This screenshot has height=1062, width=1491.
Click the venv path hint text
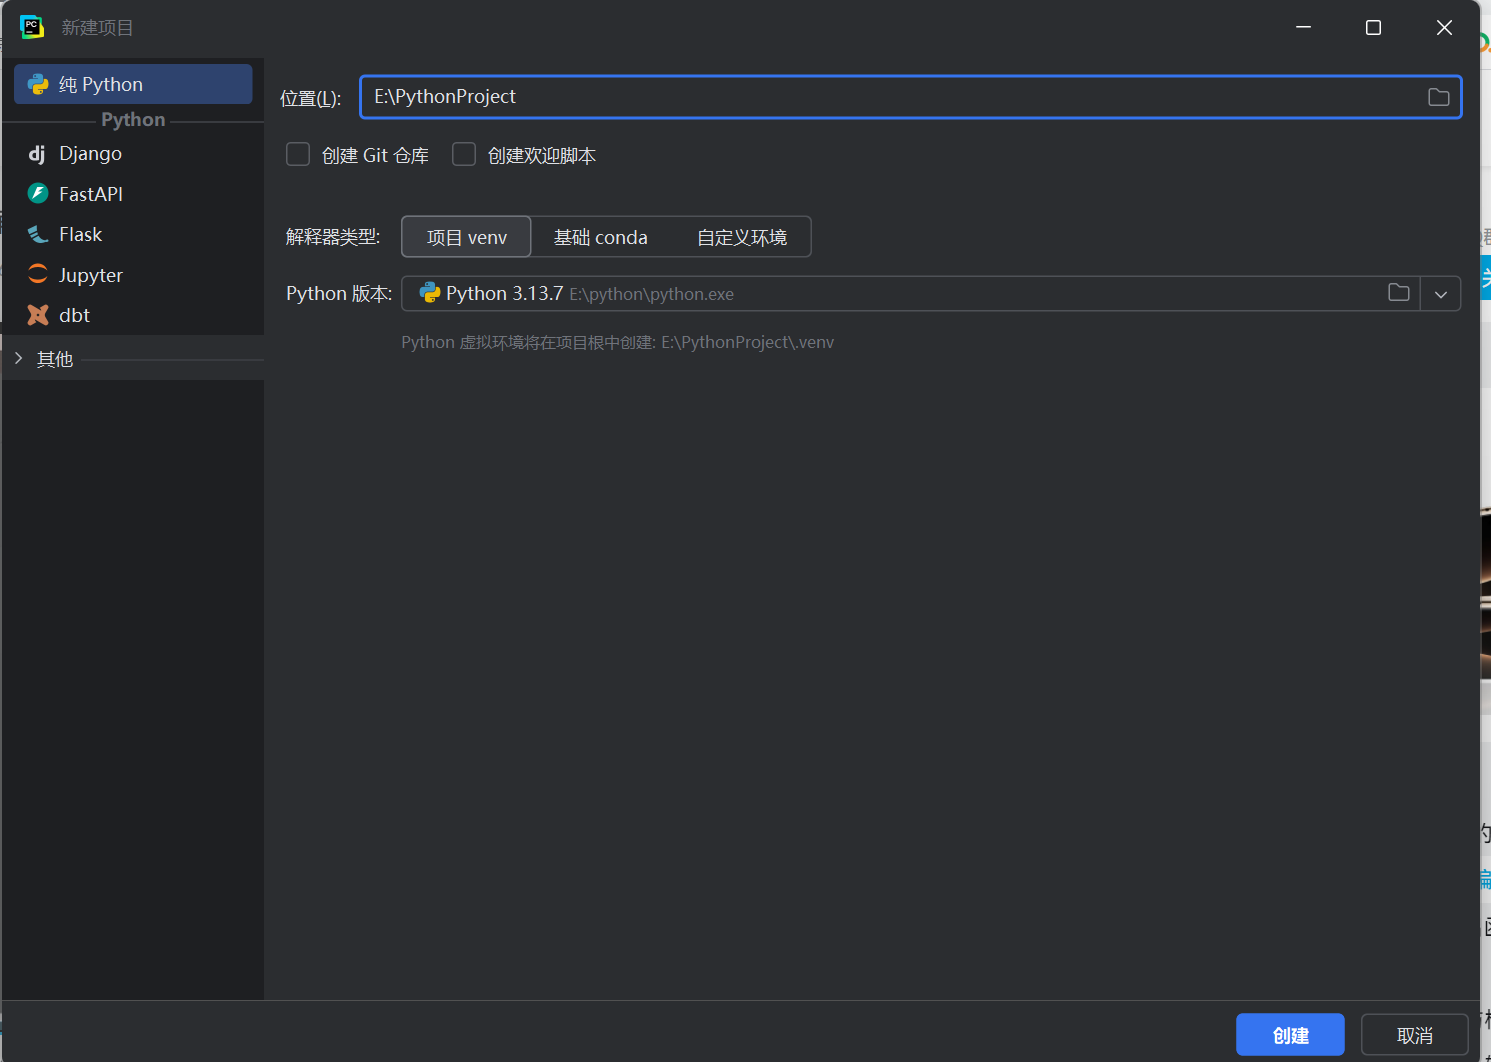coord(617,342)
